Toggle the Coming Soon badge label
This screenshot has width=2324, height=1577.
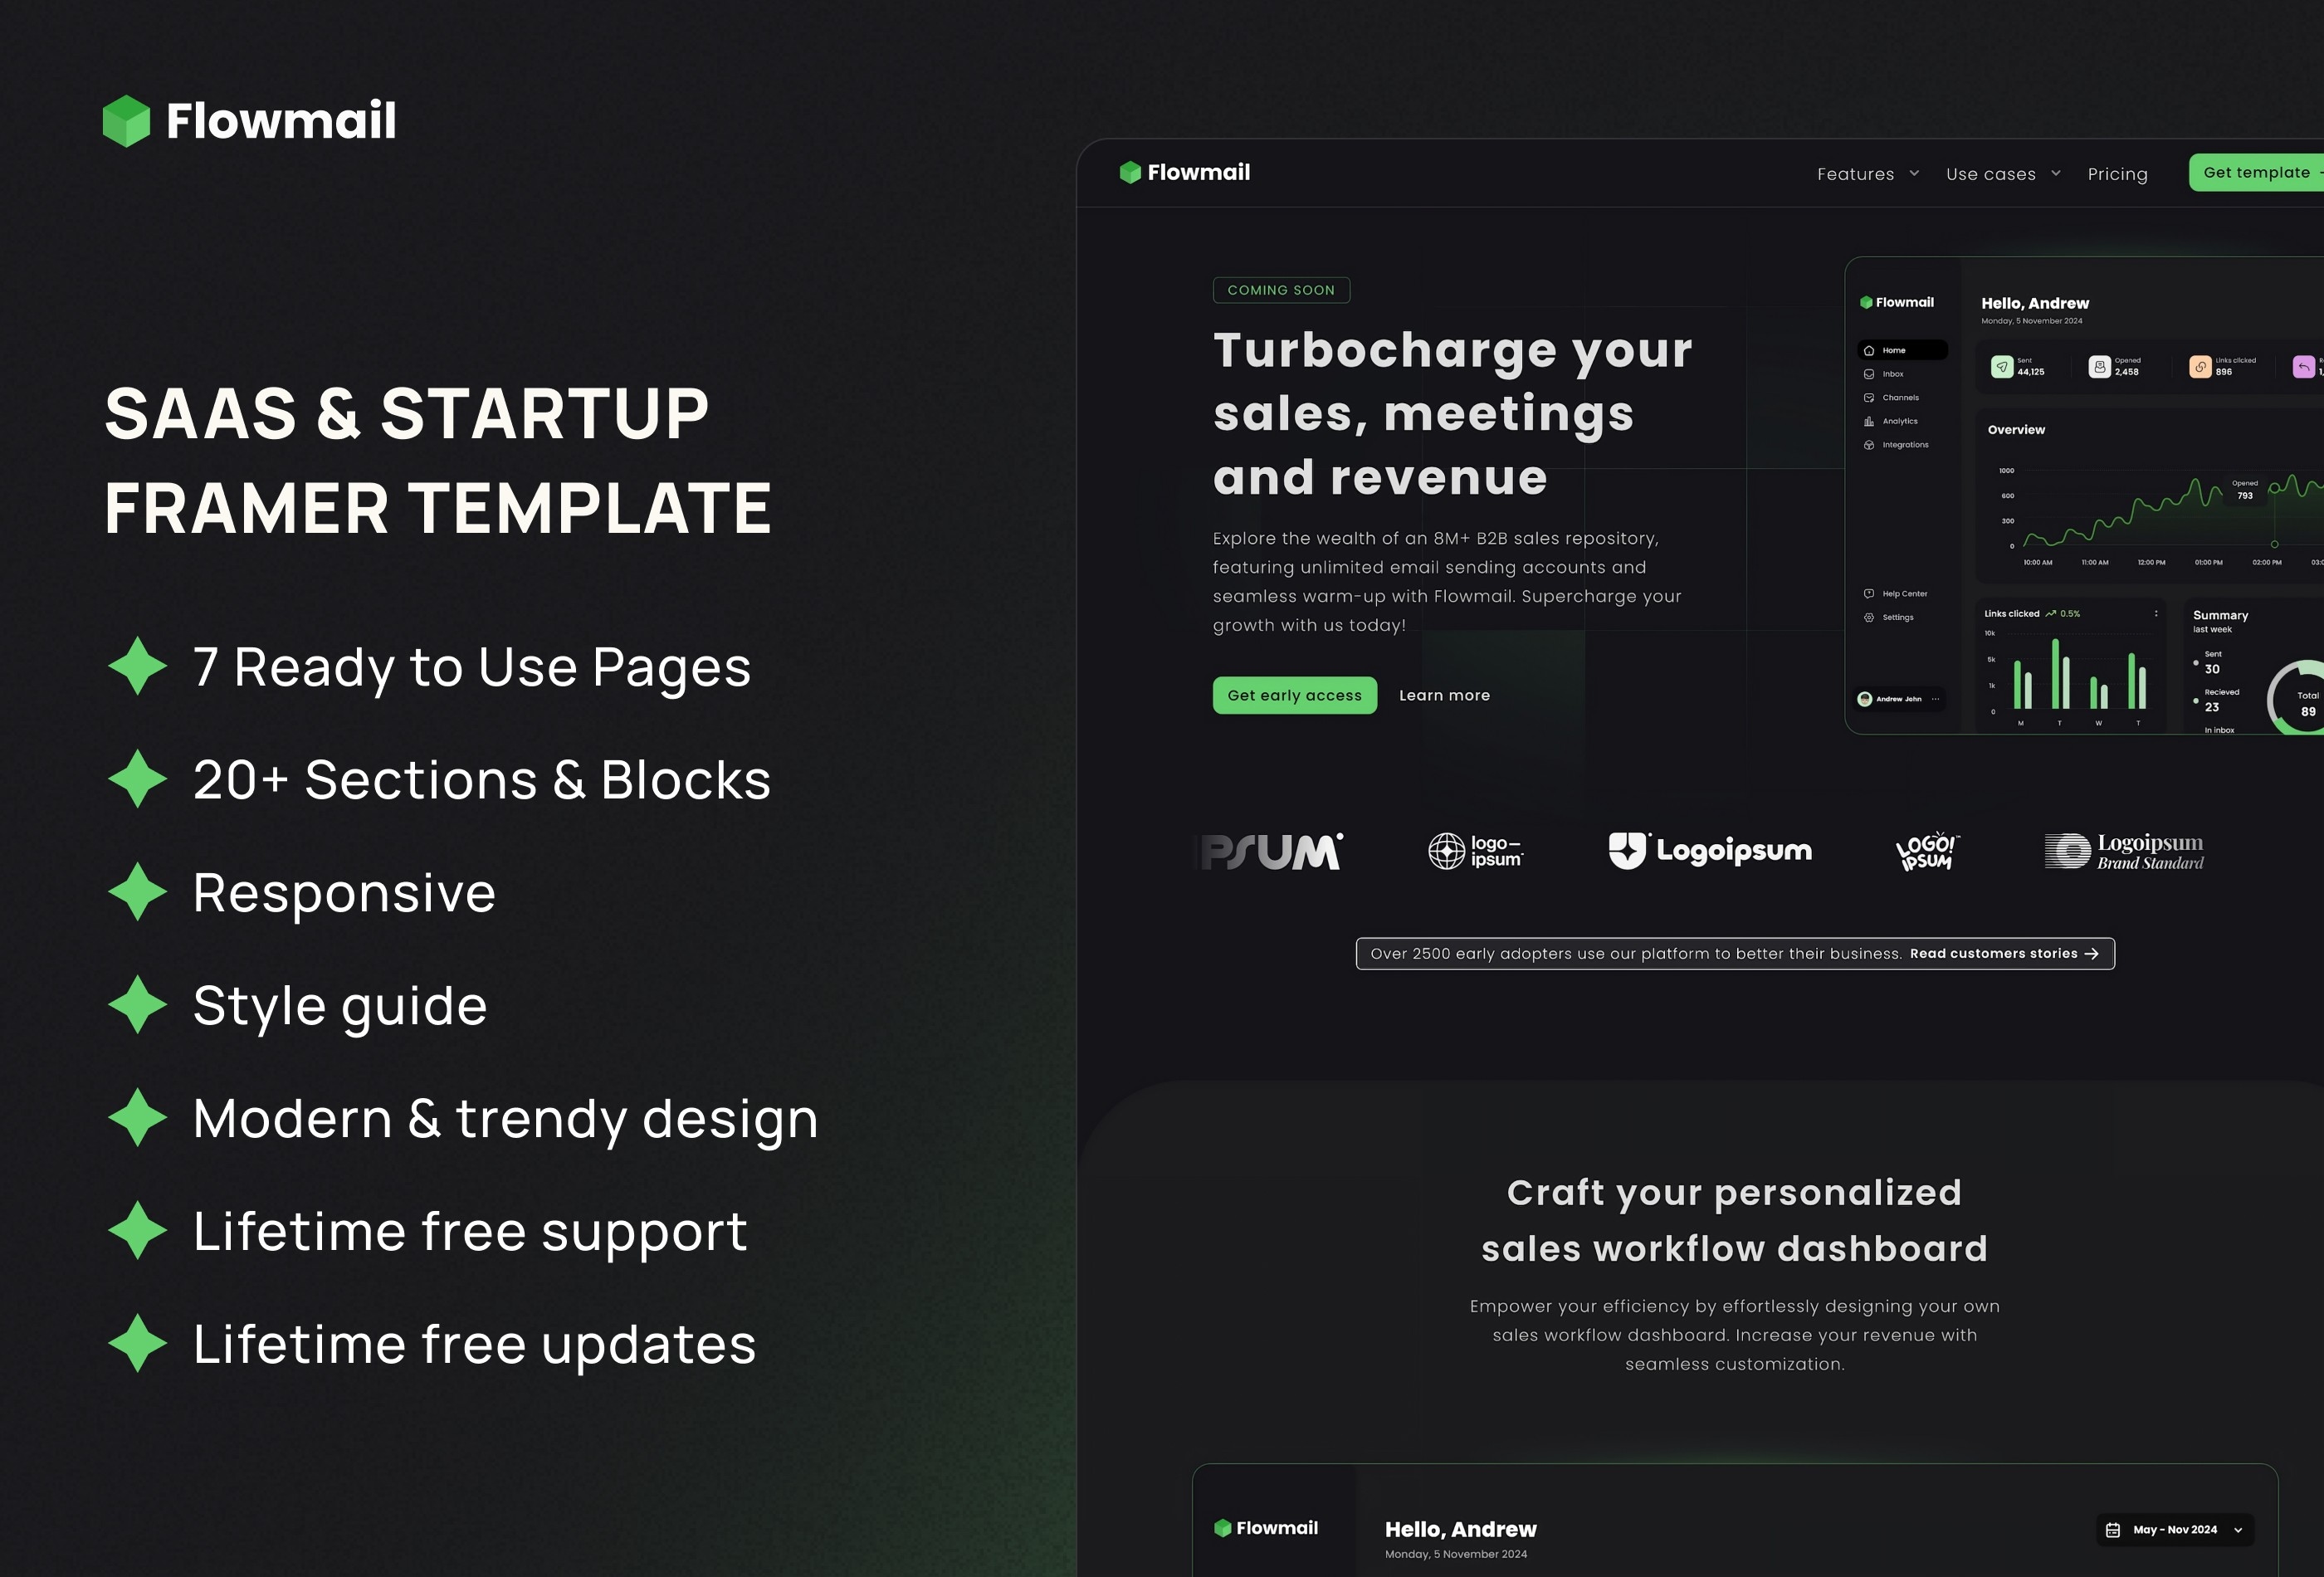pyautogui.click(x=1281, y=289)
